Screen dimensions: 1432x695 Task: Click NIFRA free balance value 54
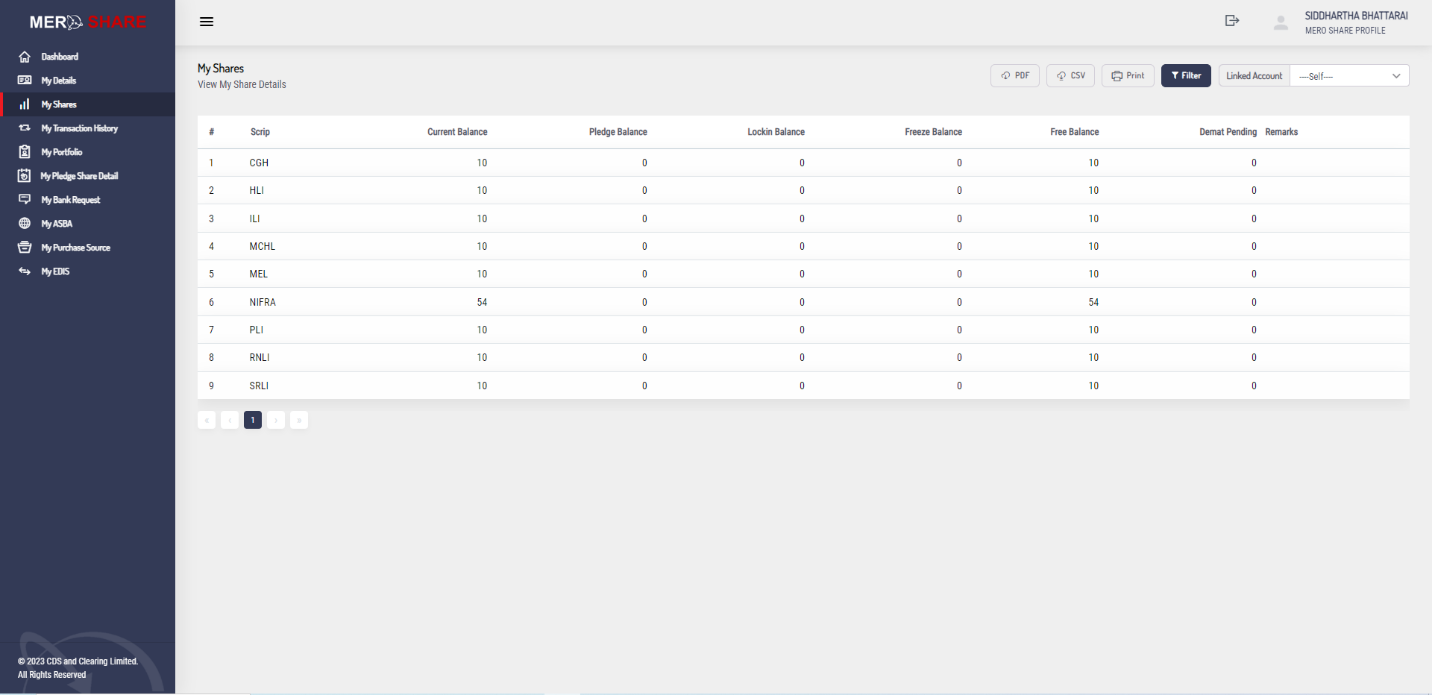tap(1093, 302)
